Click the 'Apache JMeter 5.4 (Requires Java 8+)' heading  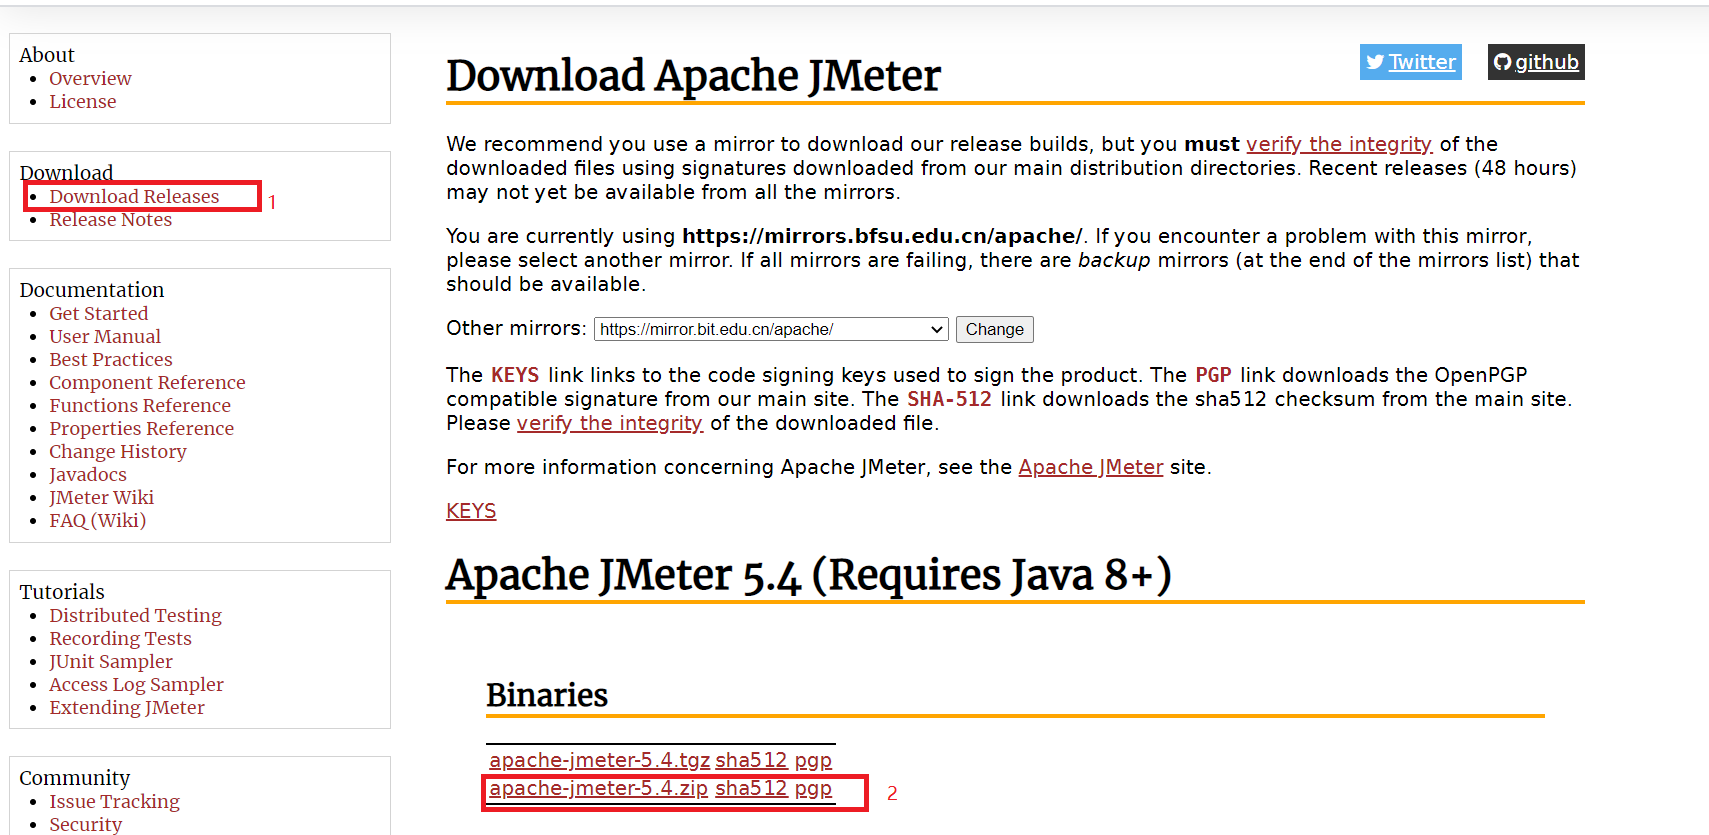pos(808,575)
